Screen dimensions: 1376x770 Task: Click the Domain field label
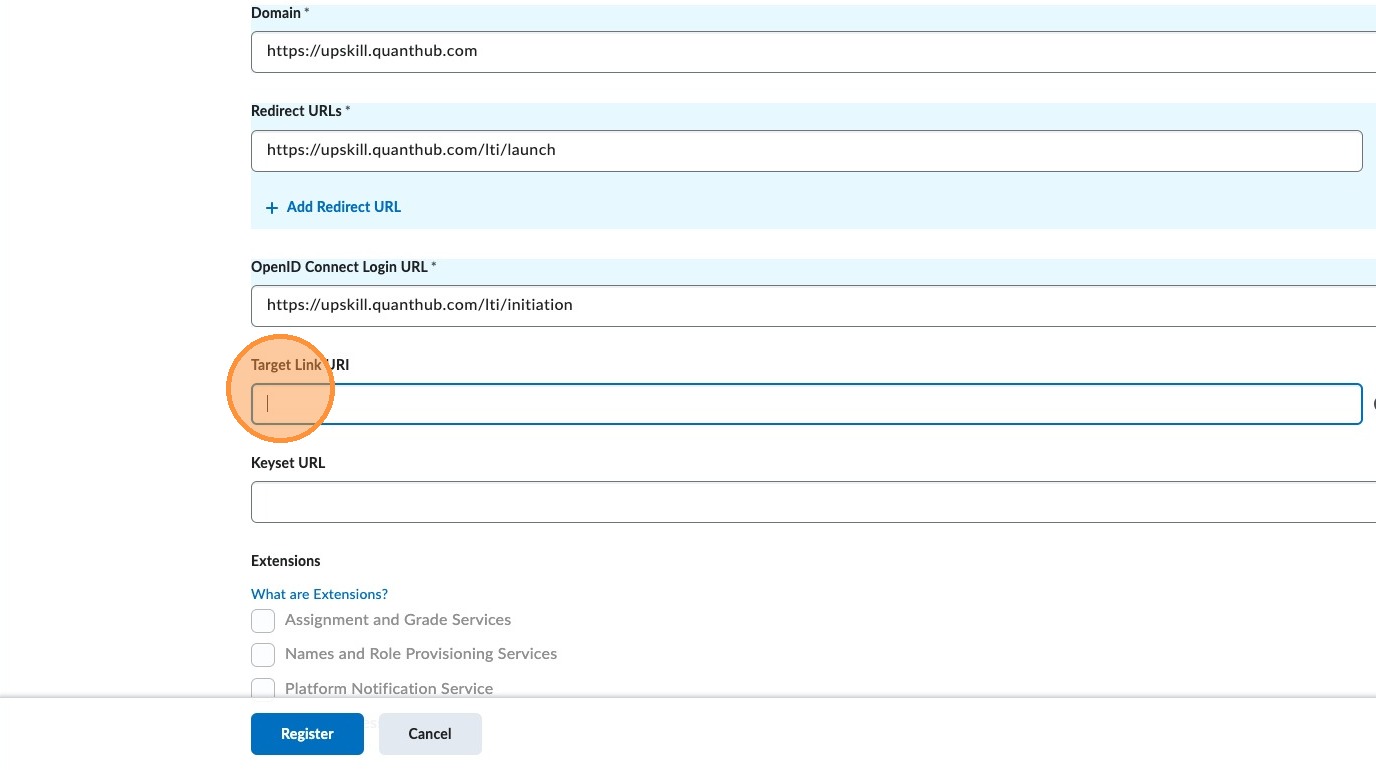coord(275,13)
